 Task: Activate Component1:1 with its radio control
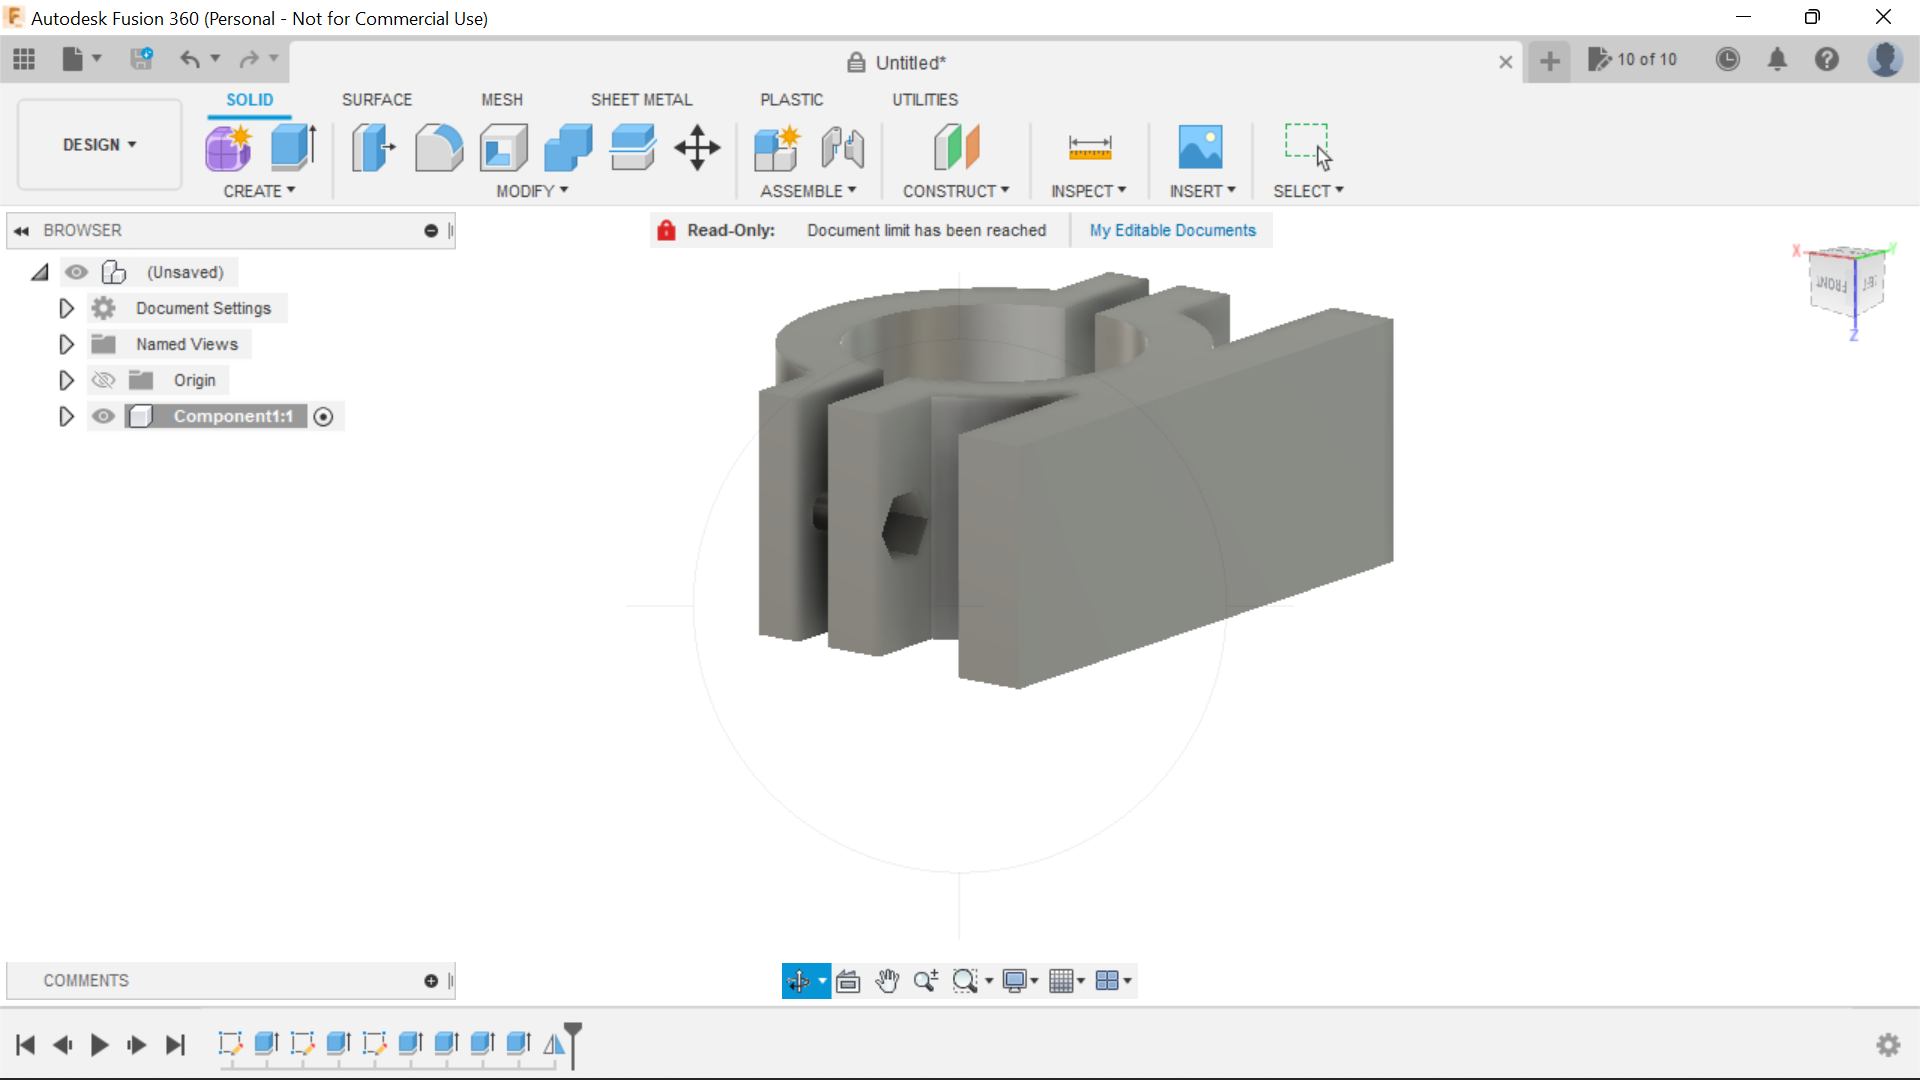pos(323,416)
